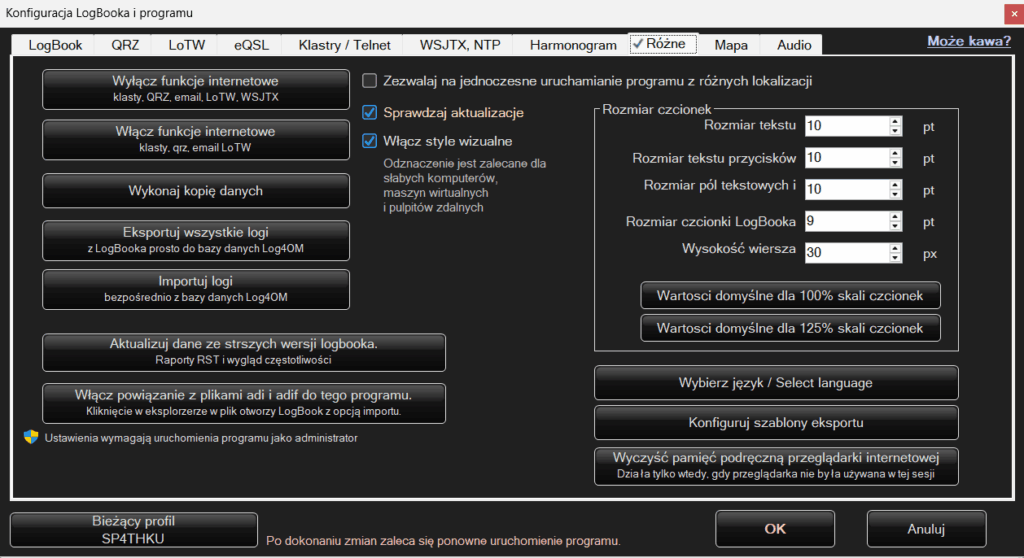
Task: Click the Może kawa? link
Action: click(x=968, y=41)
